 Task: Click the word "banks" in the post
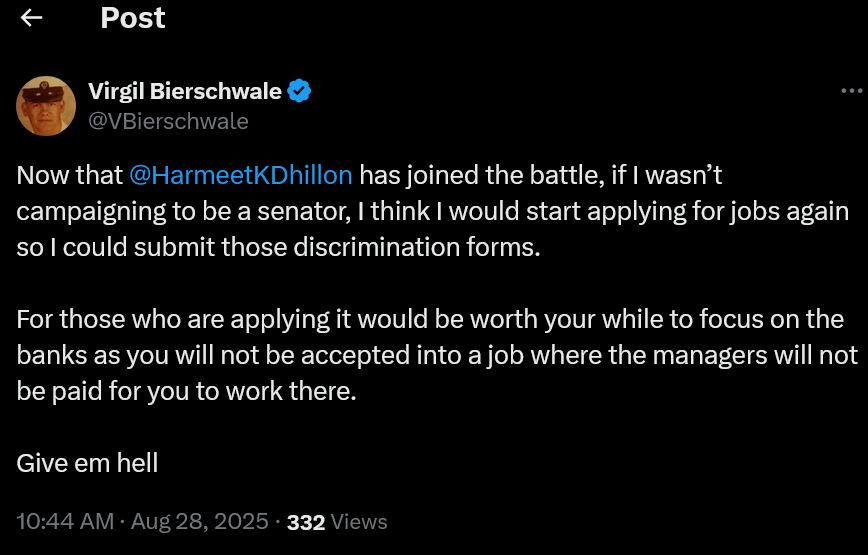pos(49,355)
